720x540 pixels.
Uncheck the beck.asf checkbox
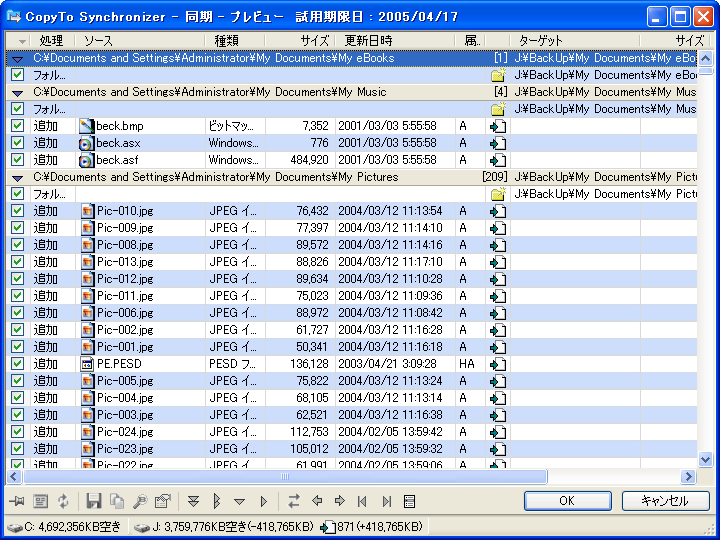[17, 159]
